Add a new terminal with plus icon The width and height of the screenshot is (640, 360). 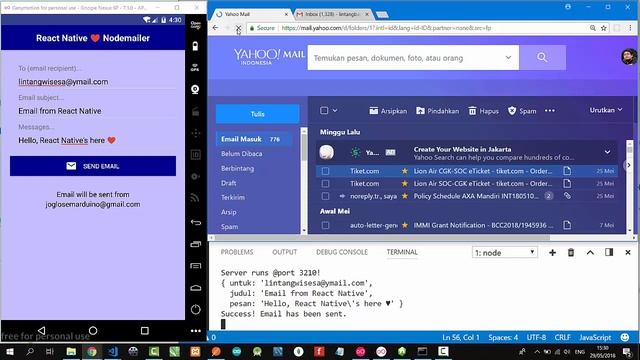[x=552, y=253]
